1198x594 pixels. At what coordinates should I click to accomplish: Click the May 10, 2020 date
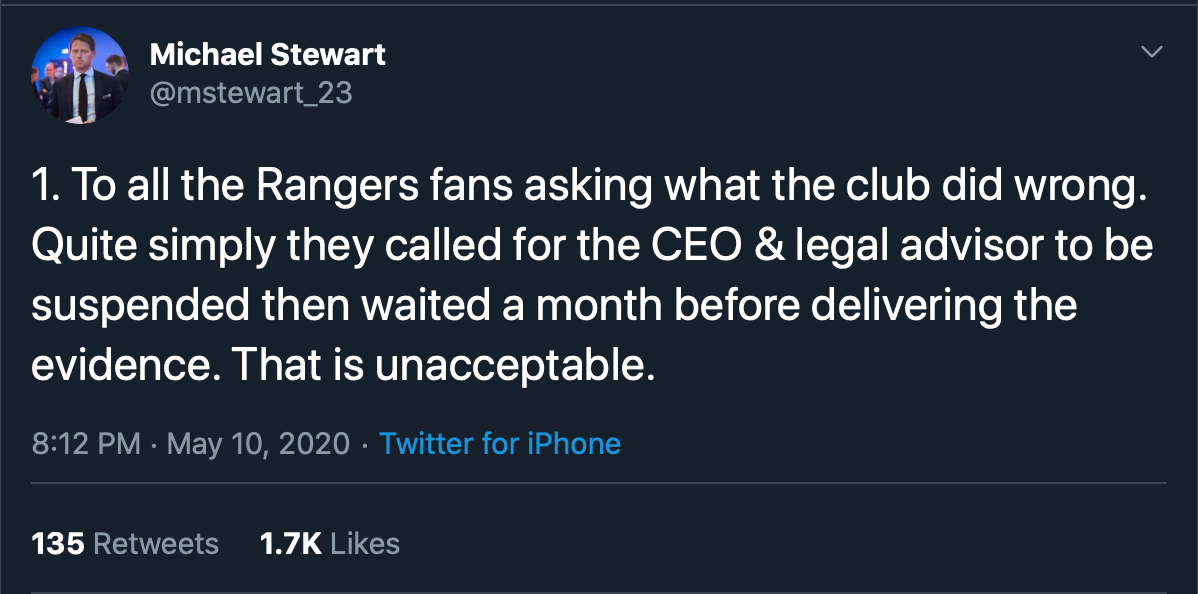(x=258, y=444)
